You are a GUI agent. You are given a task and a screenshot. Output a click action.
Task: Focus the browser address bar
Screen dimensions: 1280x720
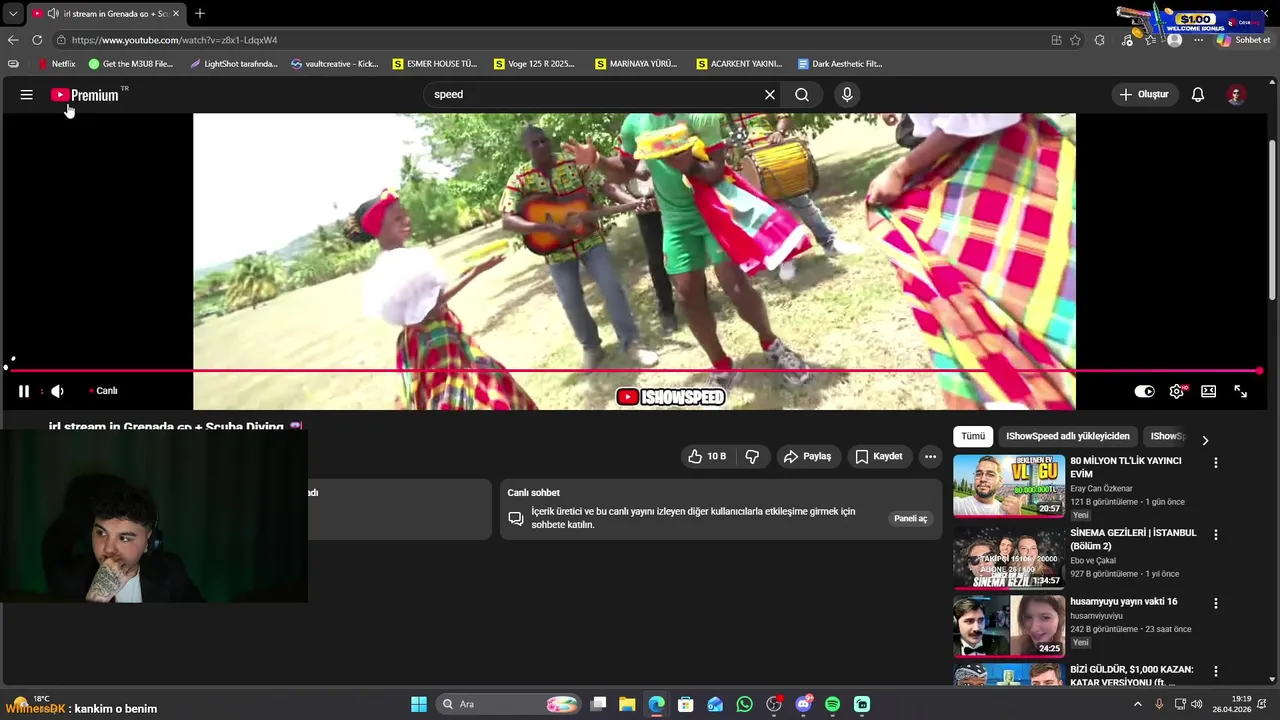click(550, 40)
